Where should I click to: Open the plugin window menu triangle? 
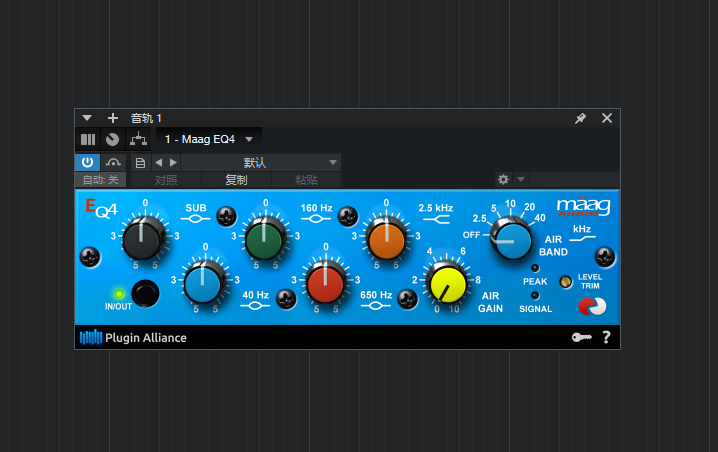point(87,118)
